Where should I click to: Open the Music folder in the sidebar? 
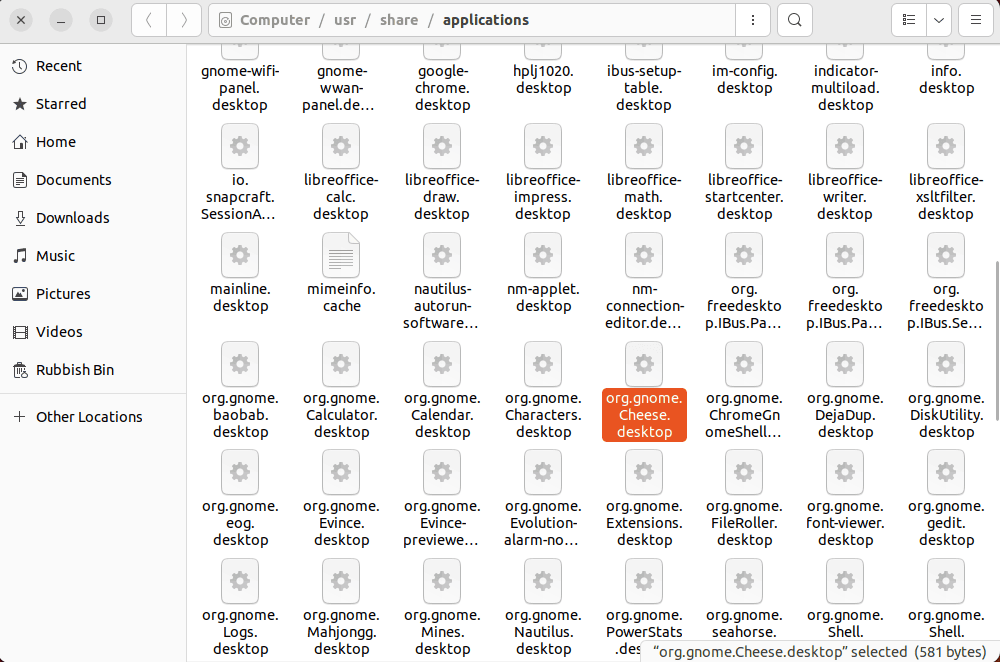pos(57,255)
